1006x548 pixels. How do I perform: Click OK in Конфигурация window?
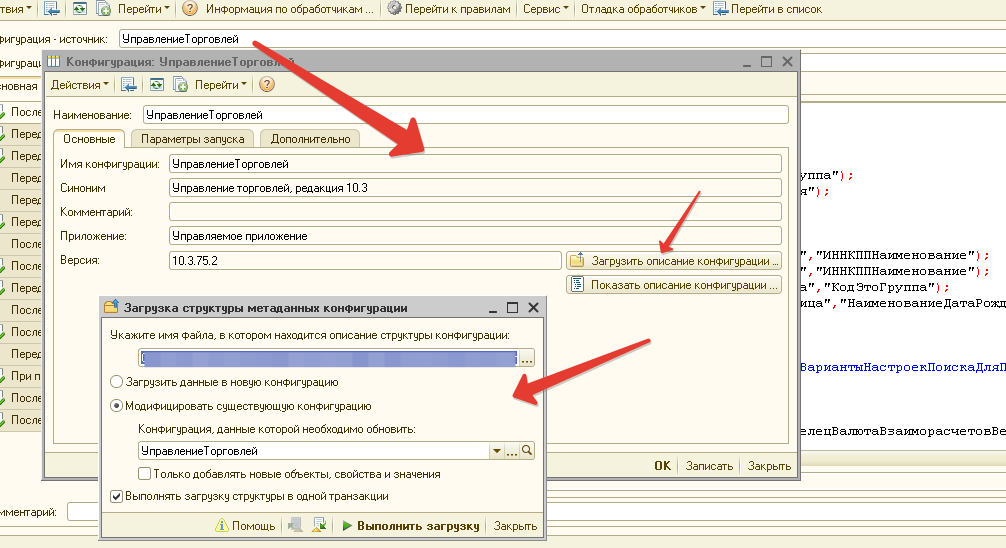tap(662, 466)
